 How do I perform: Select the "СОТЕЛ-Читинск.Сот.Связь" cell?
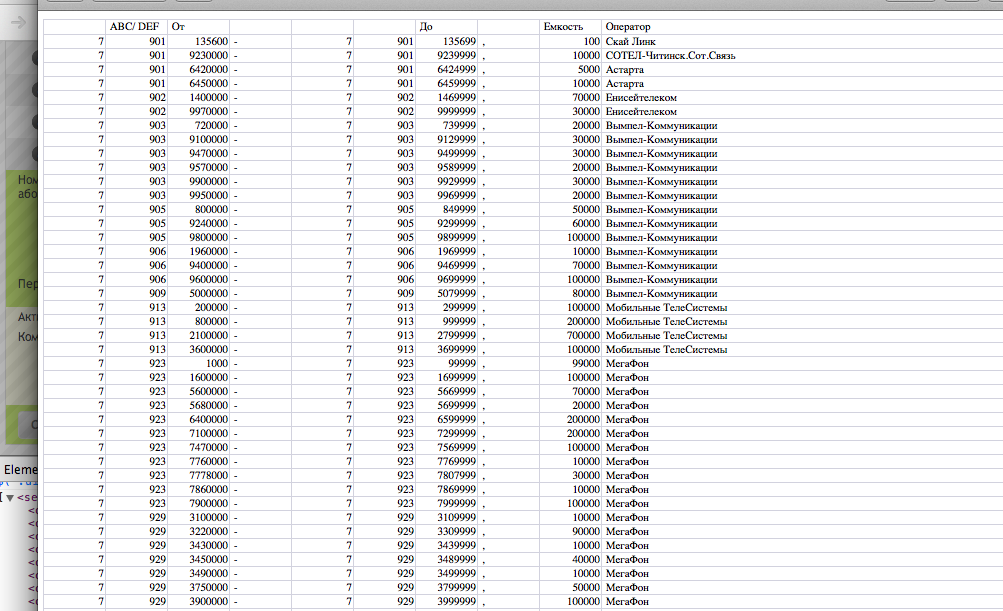tap(670, 56)
